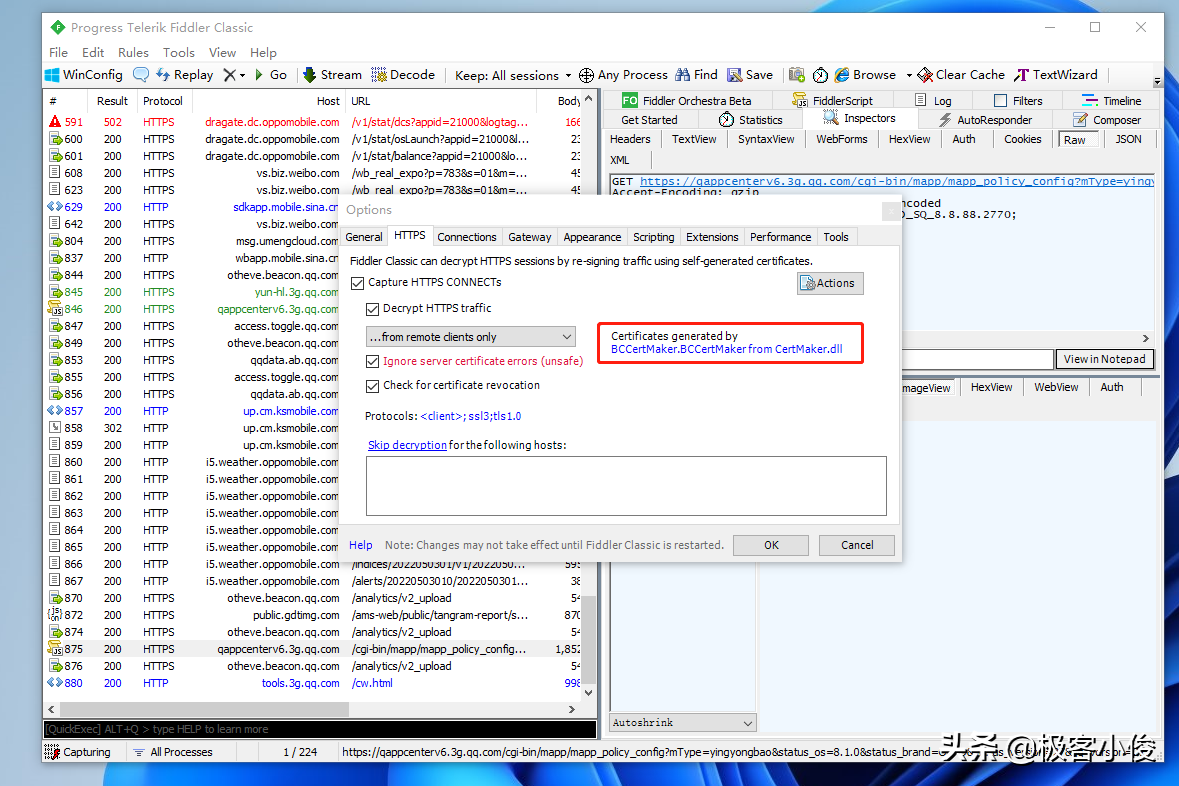Click the Stream mode toolbar button

pos(332,75)
